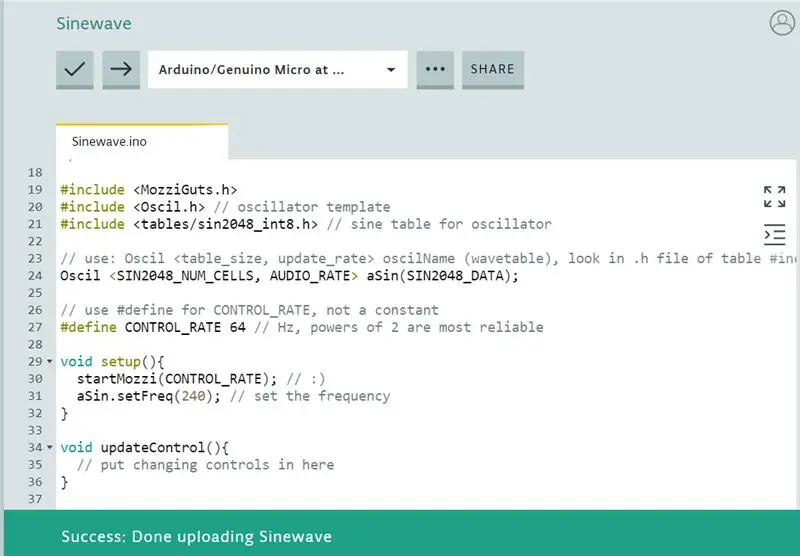This screenshot has height=556, width=800.
Task: Click the comment 'use #define for CONTROL_RATE'
Action: (x=249, y=310)
